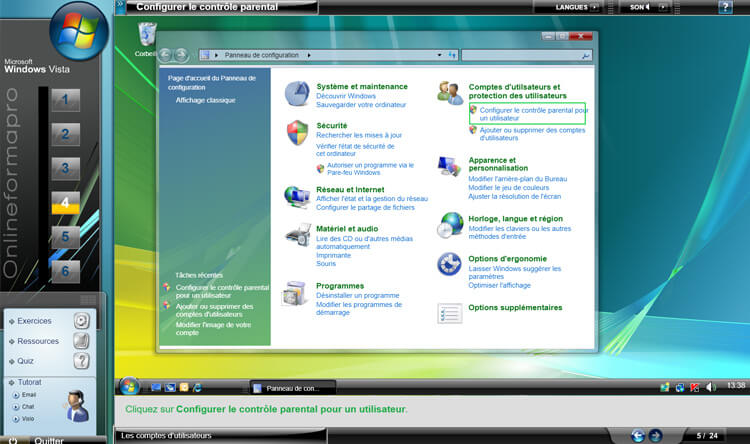Viewport: 750px width, 444px height.
Task: Open the Réseau et Internet icon
Action: pyautogui.click(x=297, y=197)
